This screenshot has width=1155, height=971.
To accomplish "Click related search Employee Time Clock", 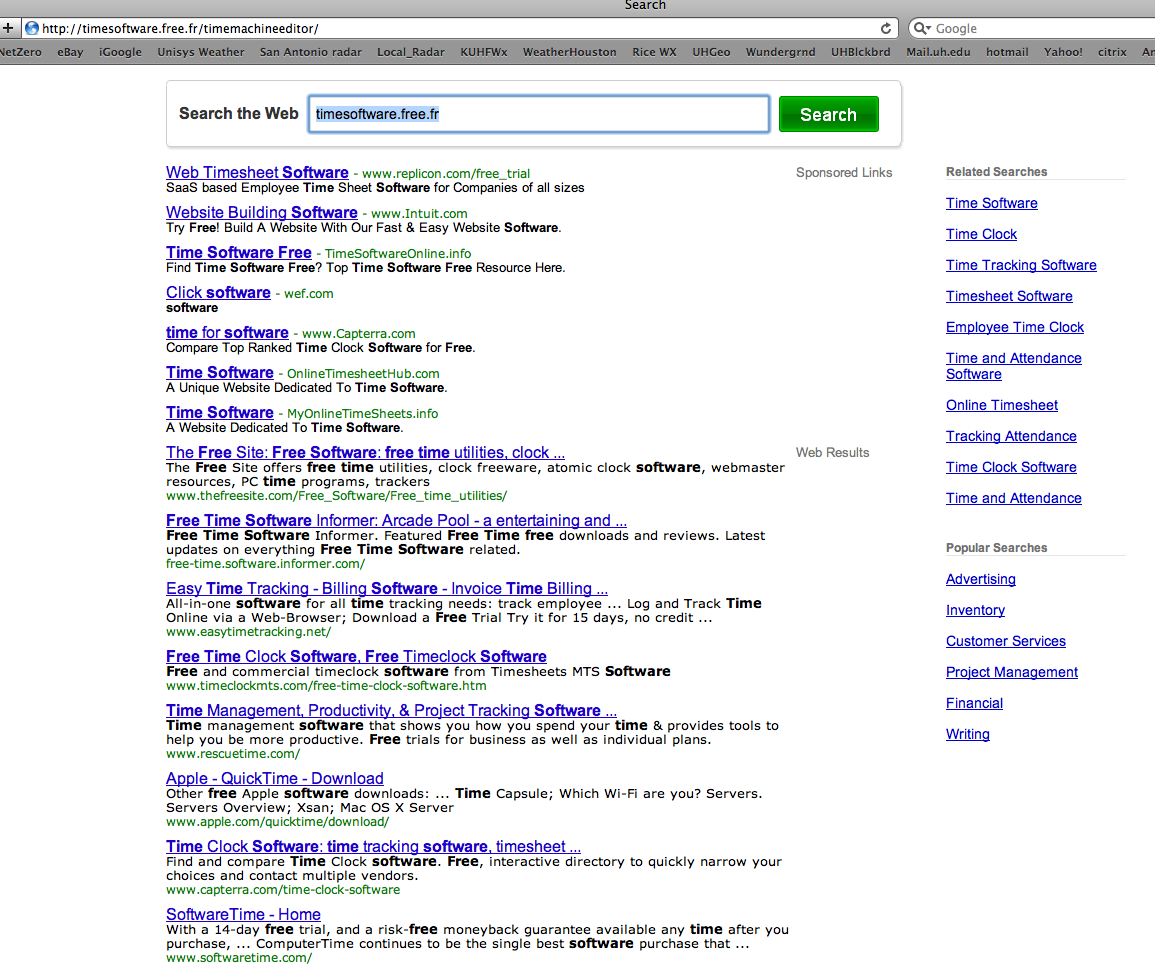I will tap(1015, 327).
